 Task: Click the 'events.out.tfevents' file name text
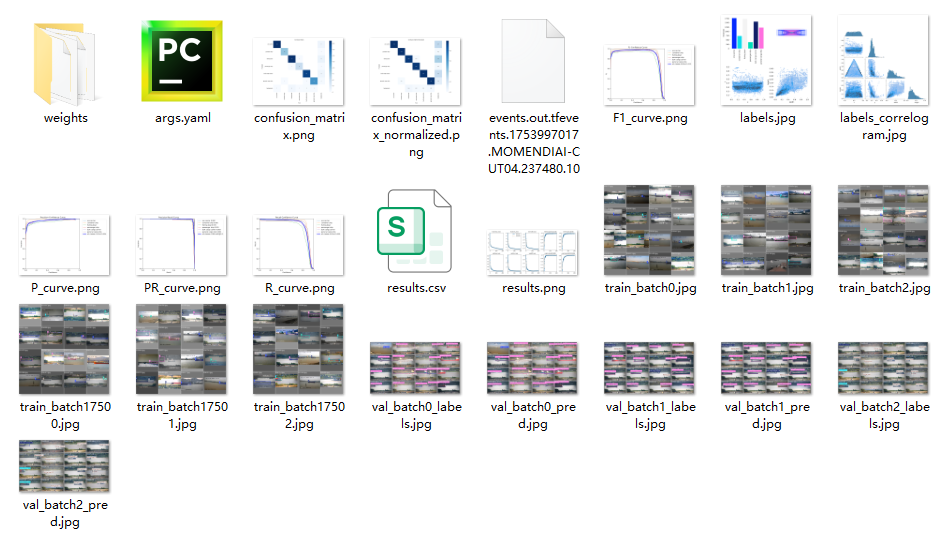534,143
